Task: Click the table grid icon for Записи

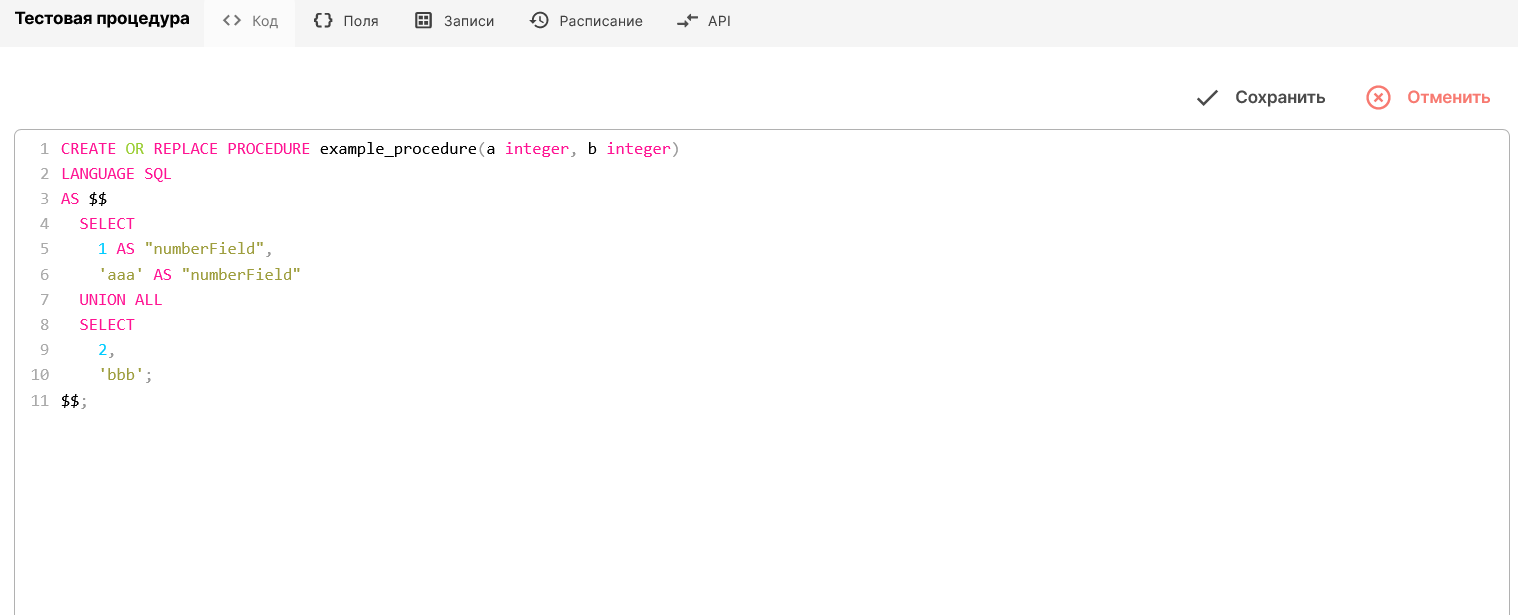Action: click(x=423, y=21)
